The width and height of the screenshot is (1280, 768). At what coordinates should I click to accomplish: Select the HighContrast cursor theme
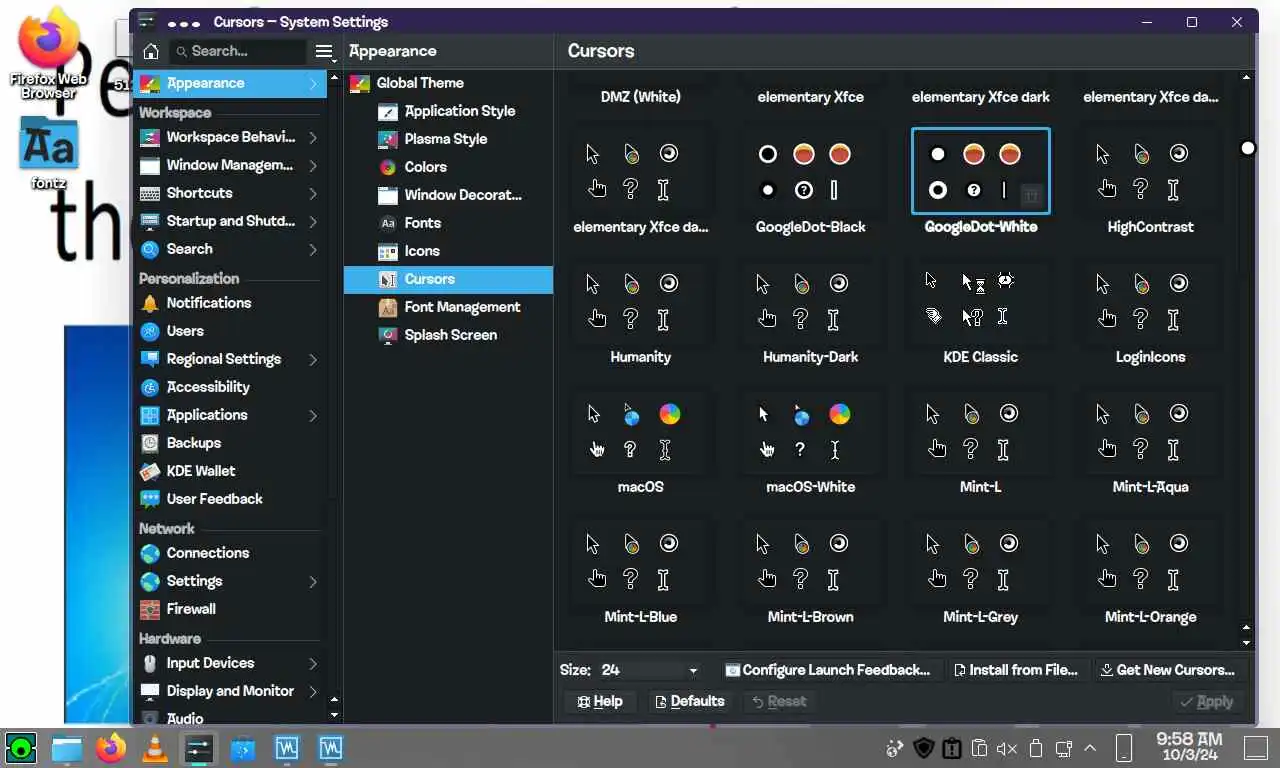point(1151,182)
